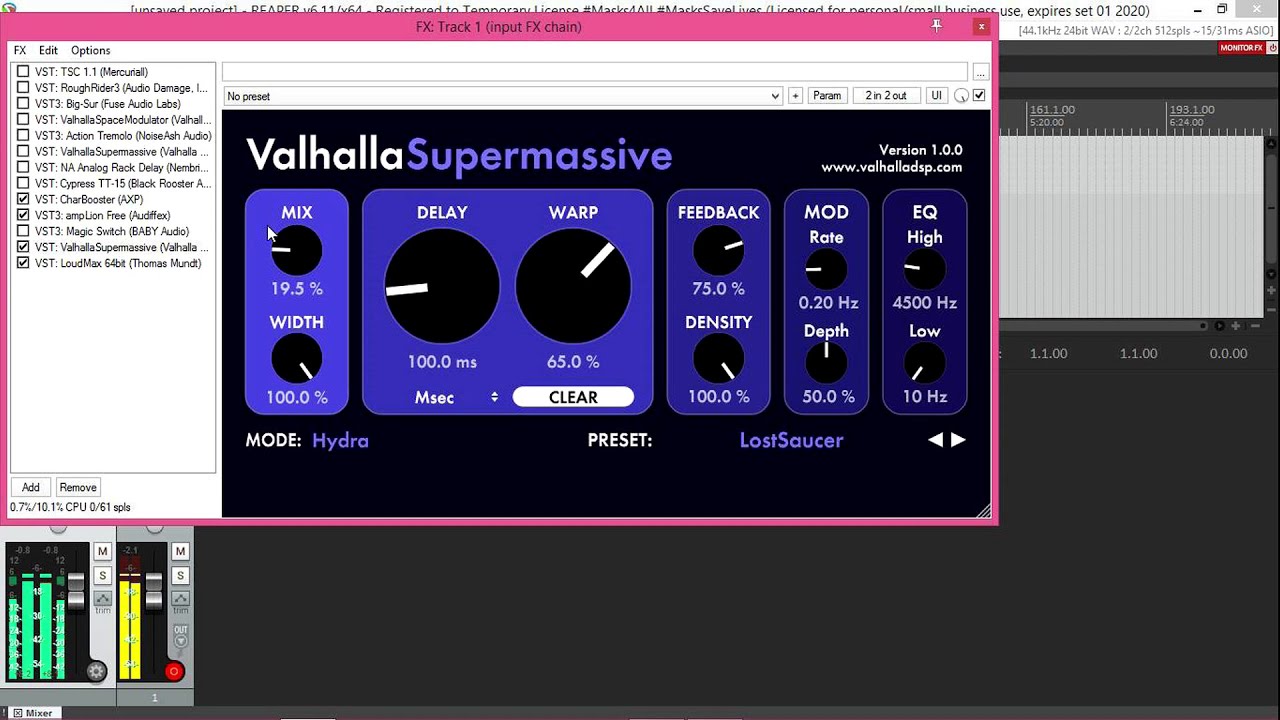Click the Param button

click(x=827, y=96)
